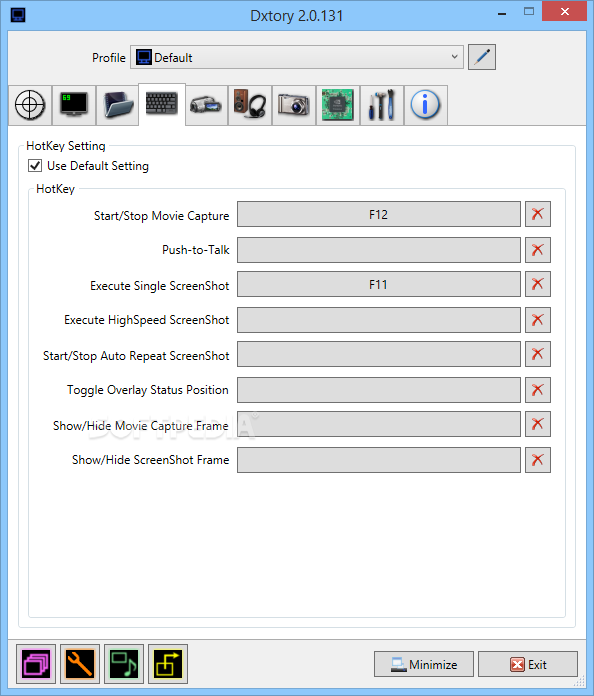Open the circuit board Advanced tab
This screenshot has height=696, width=594.
(x=337, y=105)
